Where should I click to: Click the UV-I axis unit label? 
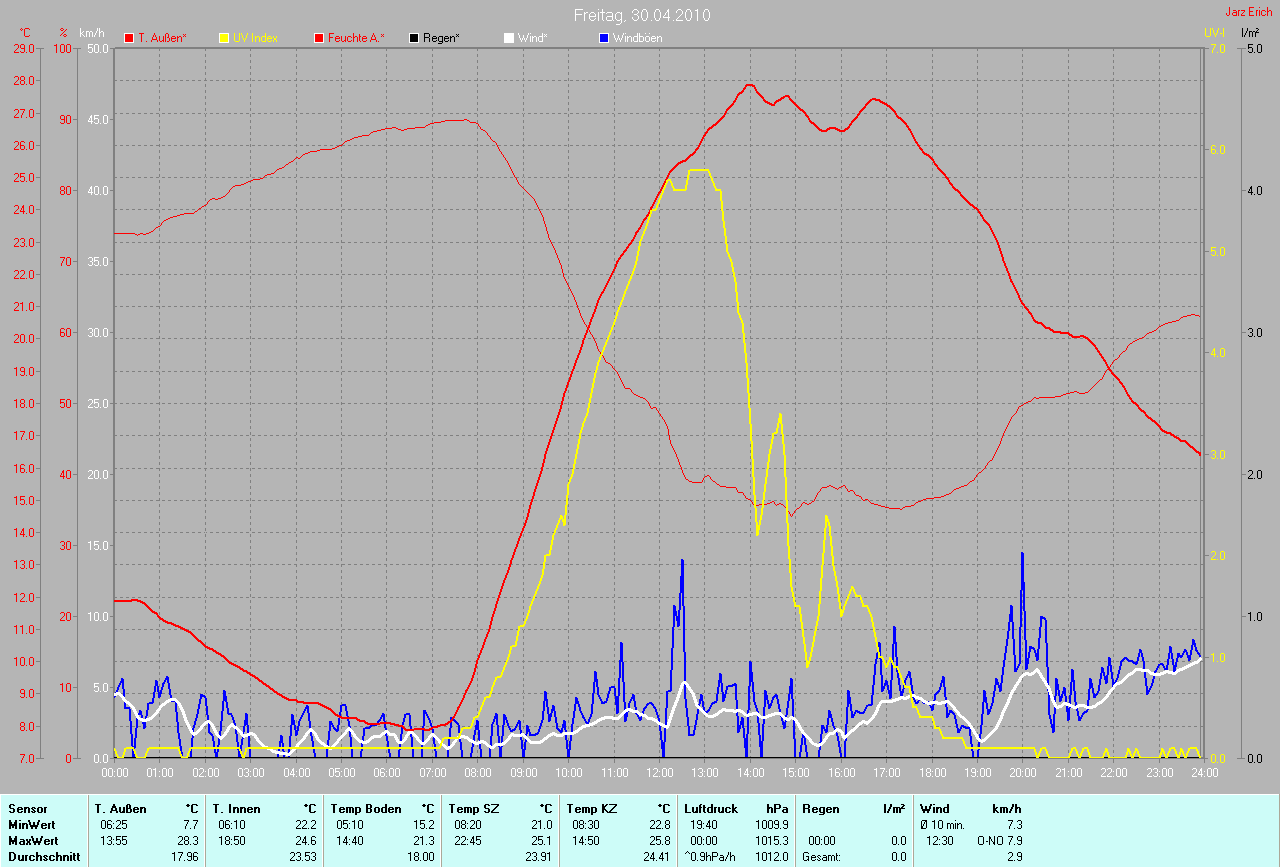(1214, 32)
